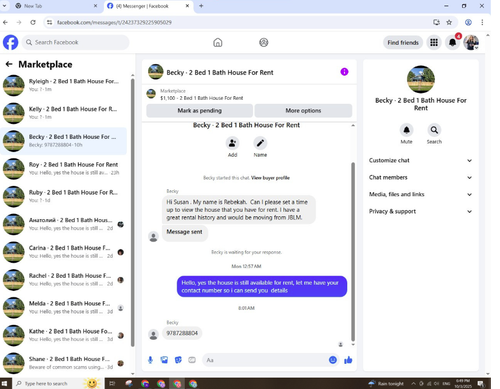Viewport: 500px width, 389px height.
Task: Choose a GIF icon
Action: click(192, 360)
